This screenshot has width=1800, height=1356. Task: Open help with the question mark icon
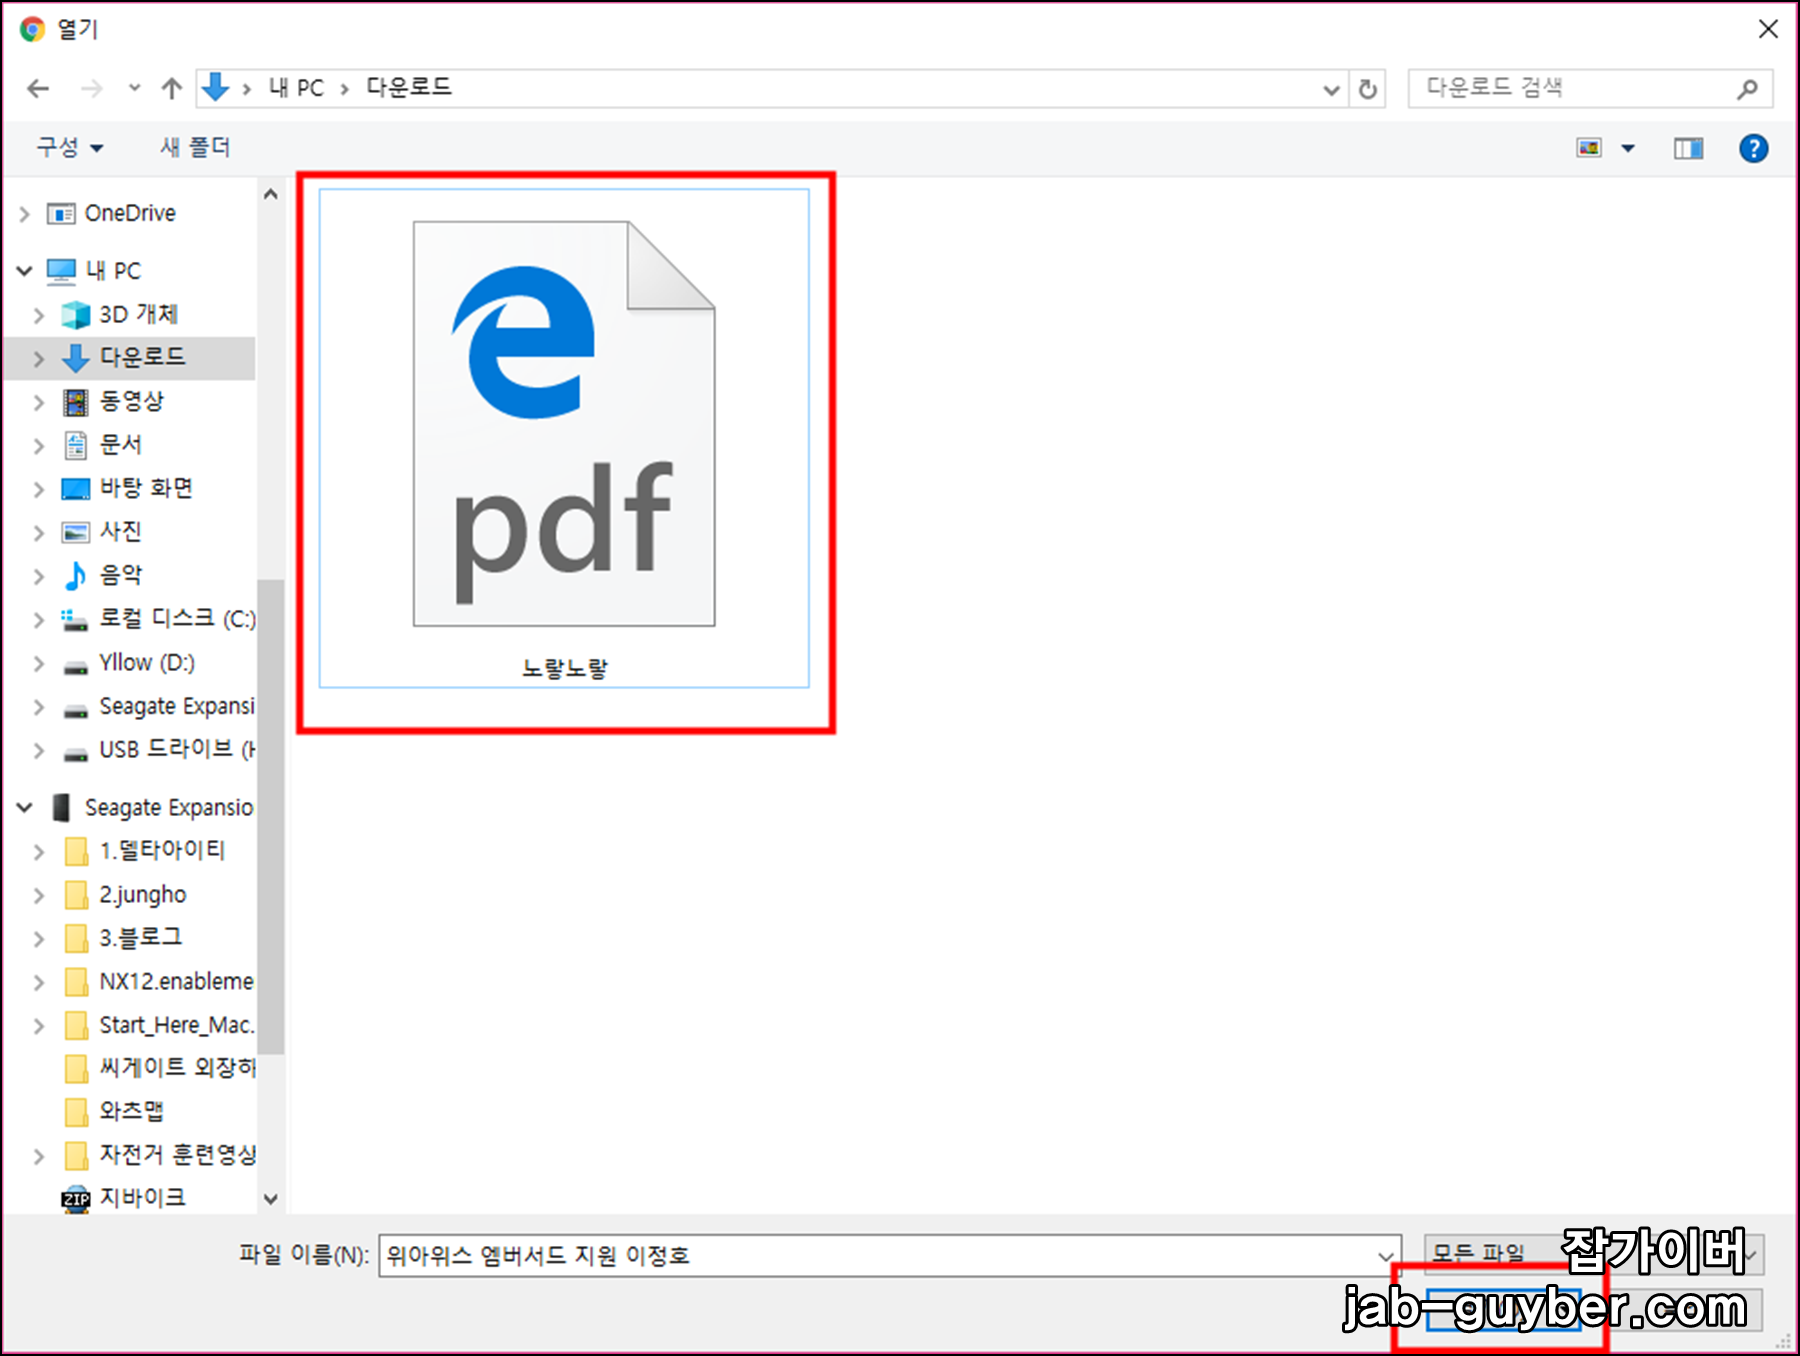pyautogui.click(x=1753, y=149)
